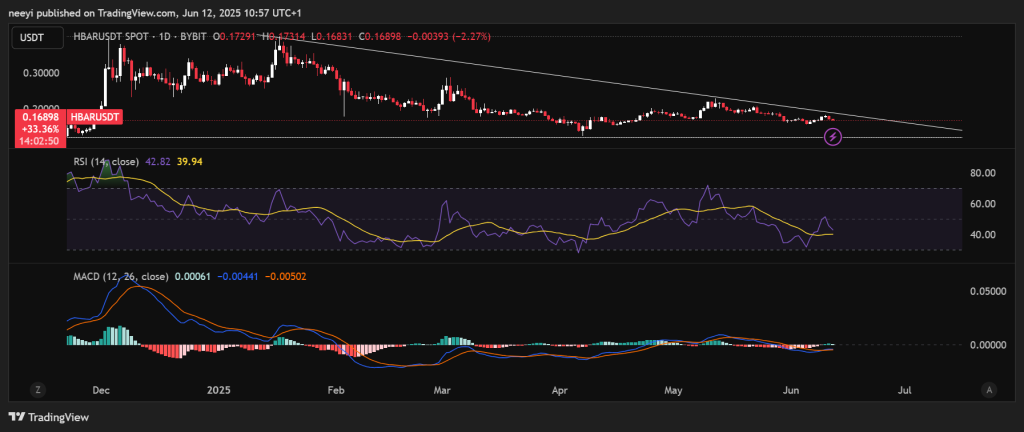
Task: Click the 80.00 RSI scale label
Action: pos(982,173)
